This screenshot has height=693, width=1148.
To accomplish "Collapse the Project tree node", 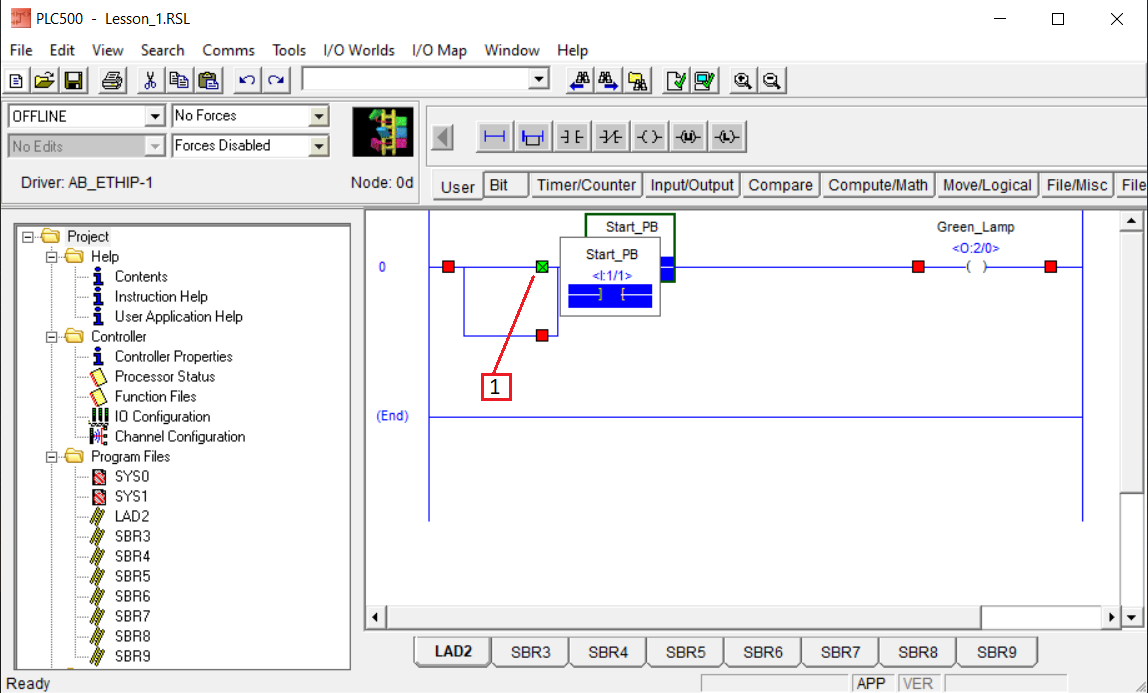I will [29, 236].
